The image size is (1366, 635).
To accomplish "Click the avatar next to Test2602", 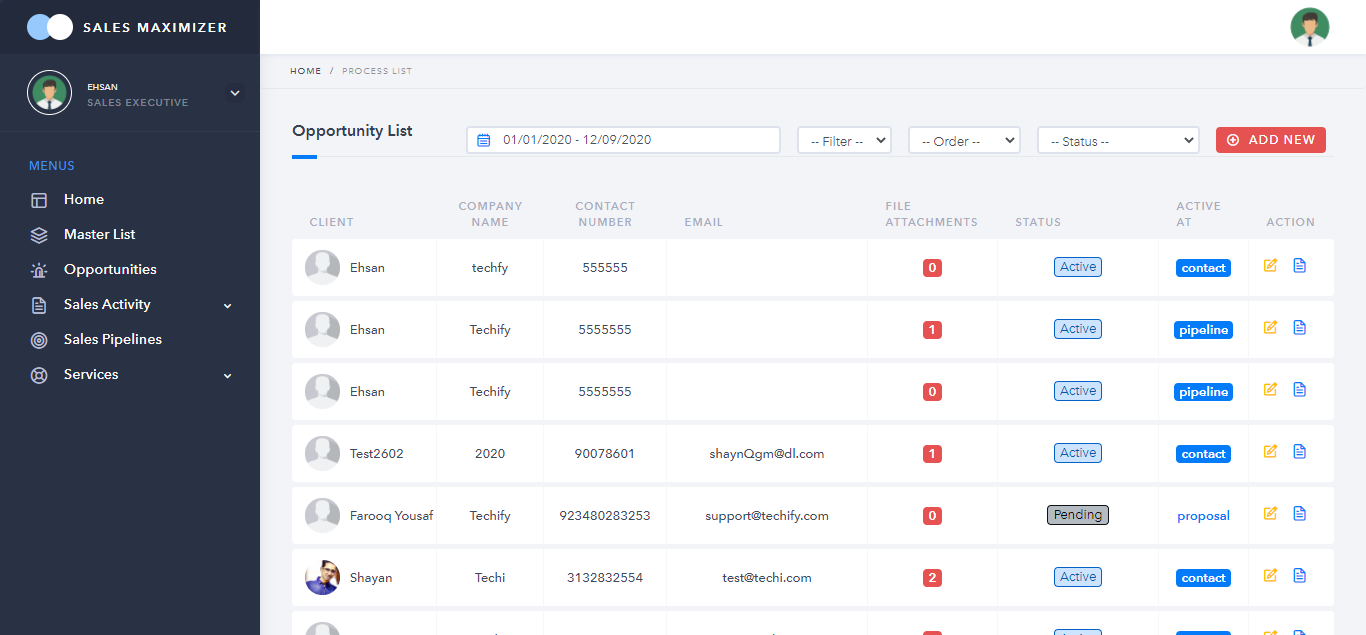I will click(x=322, y=453).
